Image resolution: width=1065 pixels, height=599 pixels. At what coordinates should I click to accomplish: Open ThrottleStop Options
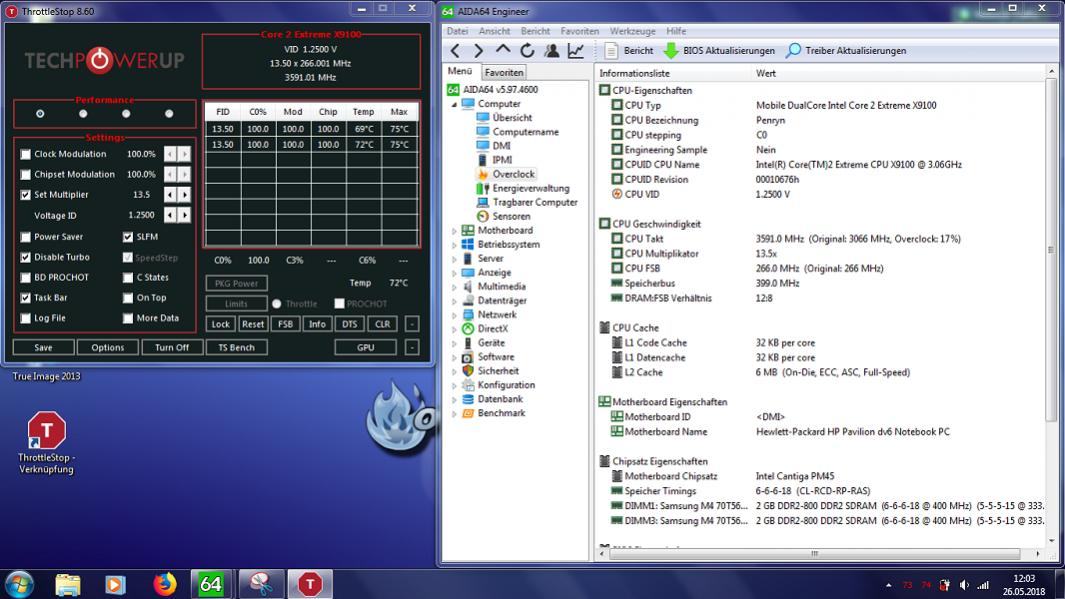(108, 347)
